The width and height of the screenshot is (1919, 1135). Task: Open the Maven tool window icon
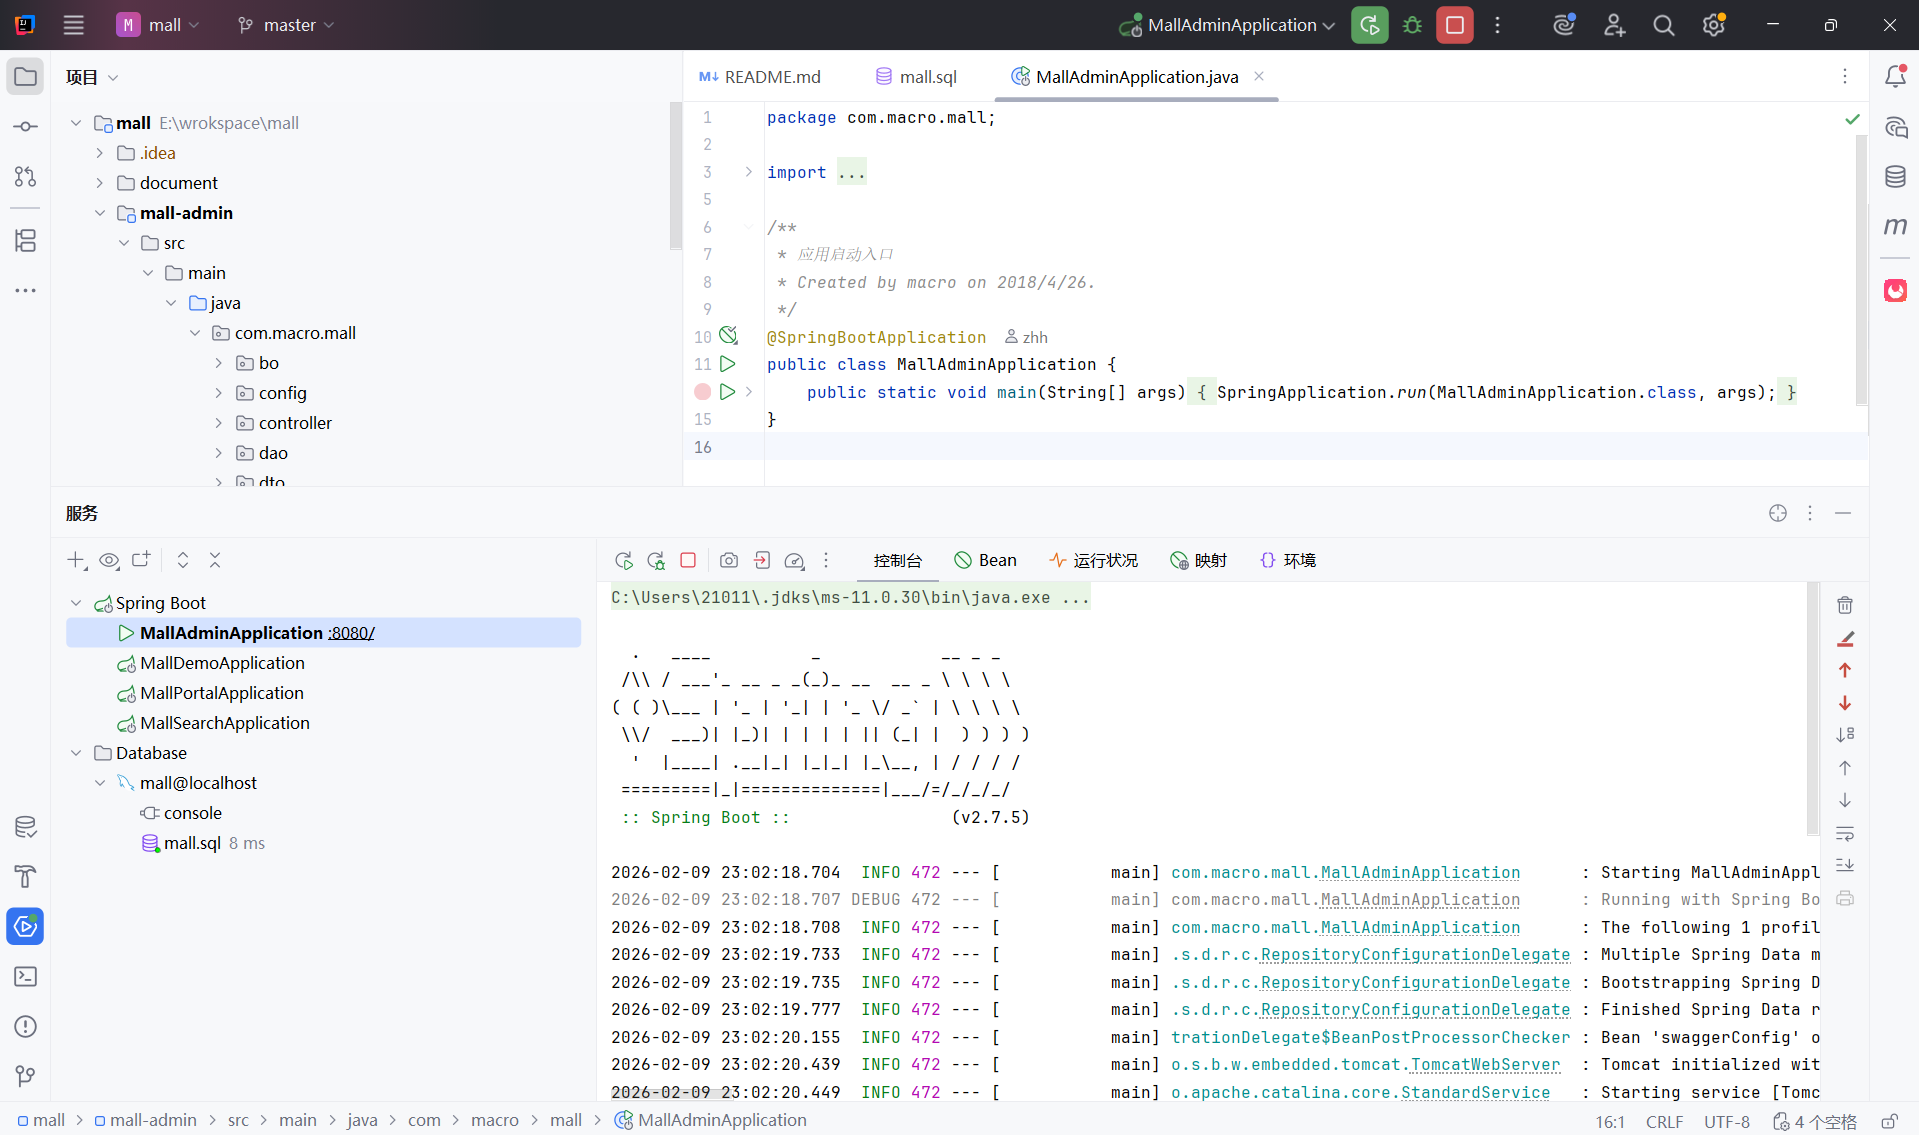coord(1895,226)
